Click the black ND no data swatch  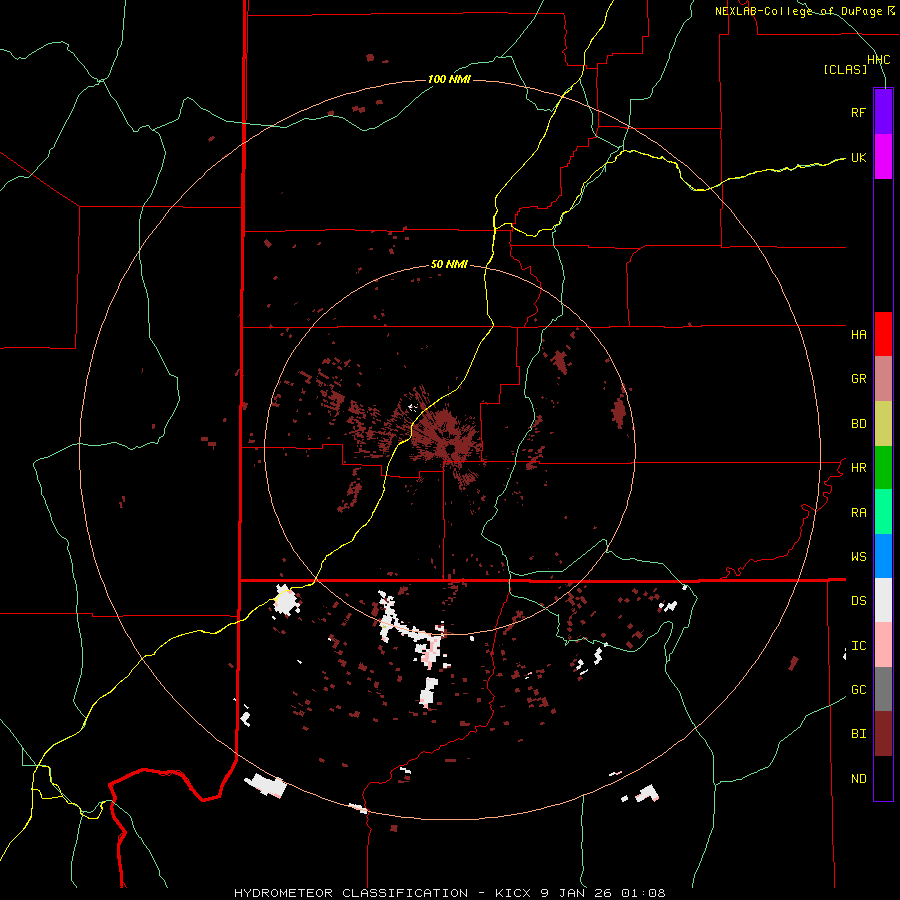coord(883,778)
